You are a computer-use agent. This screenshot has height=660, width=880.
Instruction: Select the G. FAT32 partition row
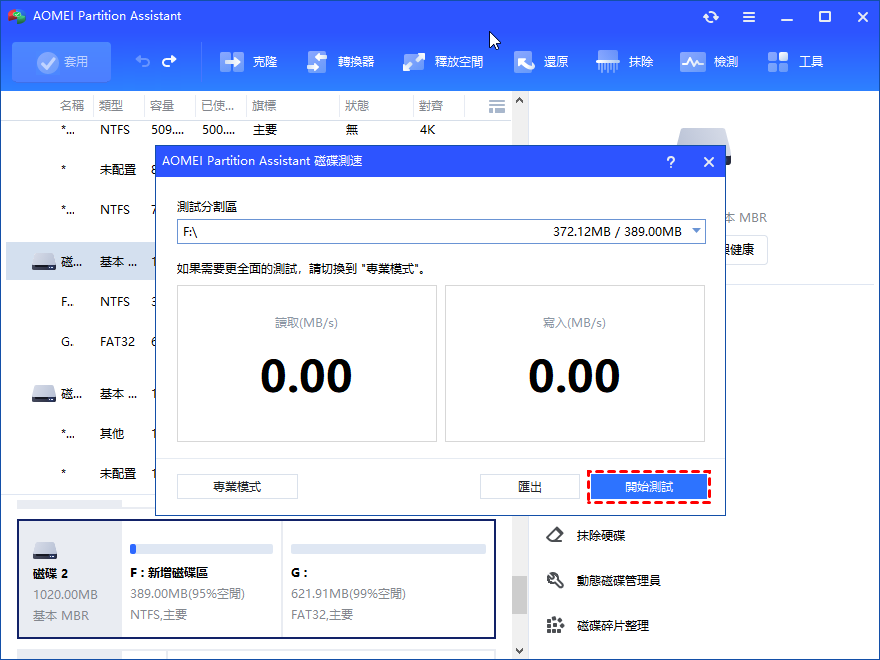[81, 341]
